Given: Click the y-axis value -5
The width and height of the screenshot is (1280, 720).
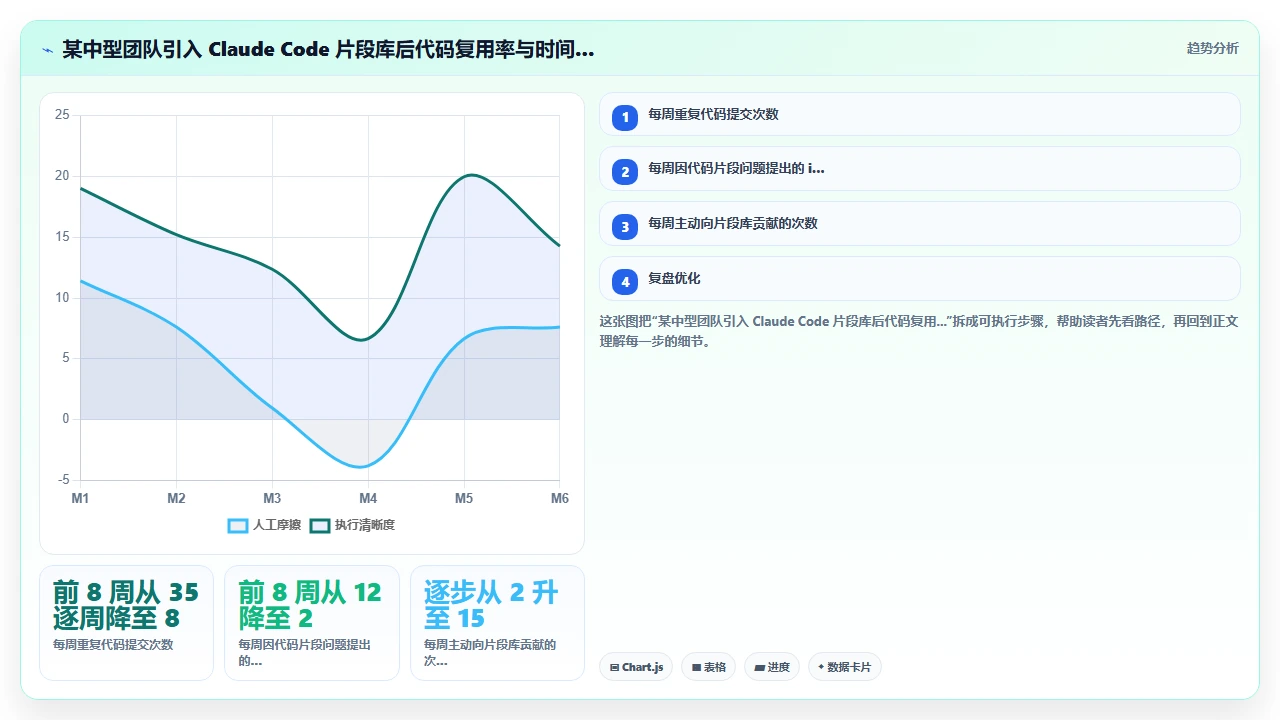Looking at the screenshot, I should click(64, 480).
